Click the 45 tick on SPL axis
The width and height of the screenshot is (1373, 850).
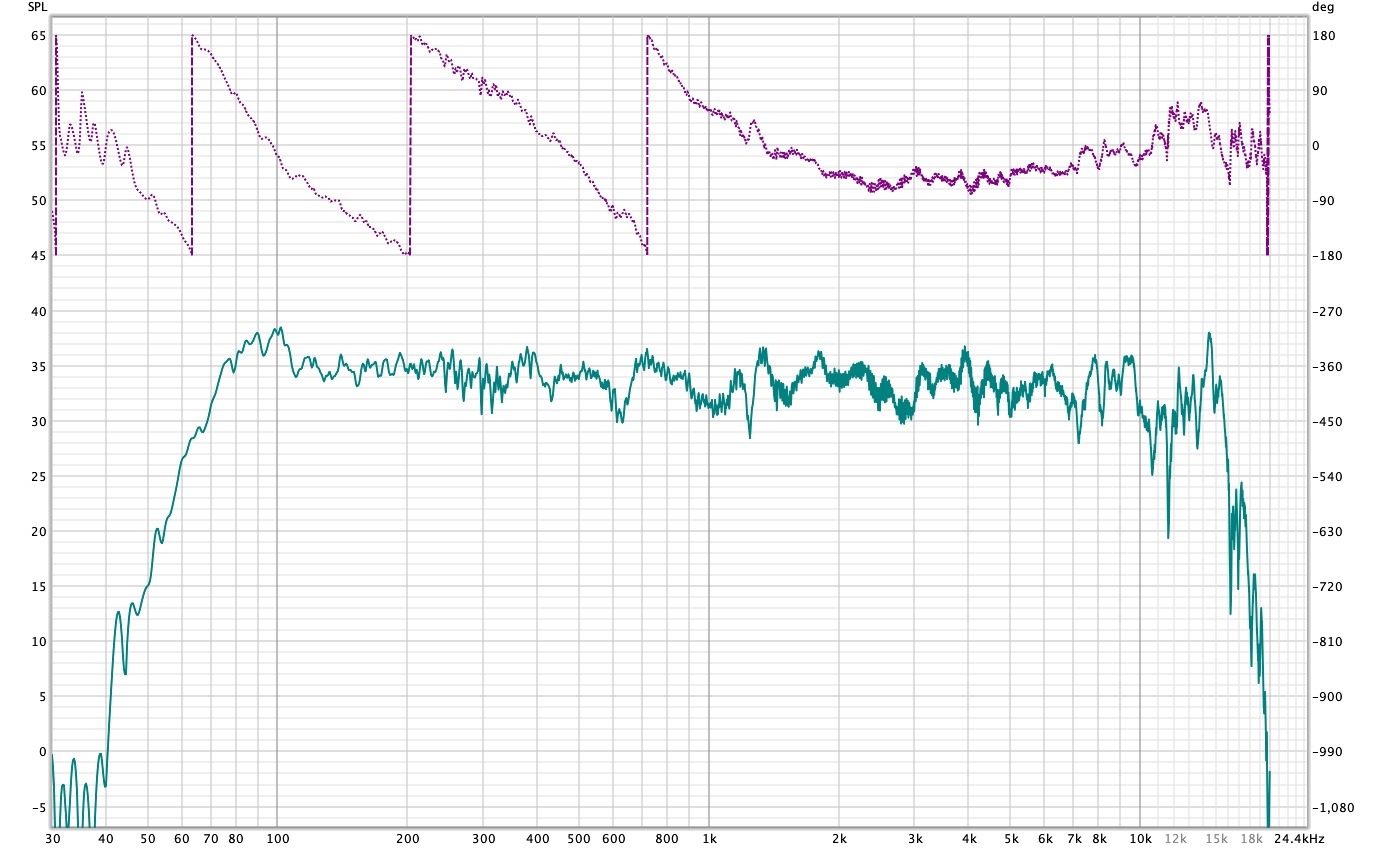tap(40, 256)
